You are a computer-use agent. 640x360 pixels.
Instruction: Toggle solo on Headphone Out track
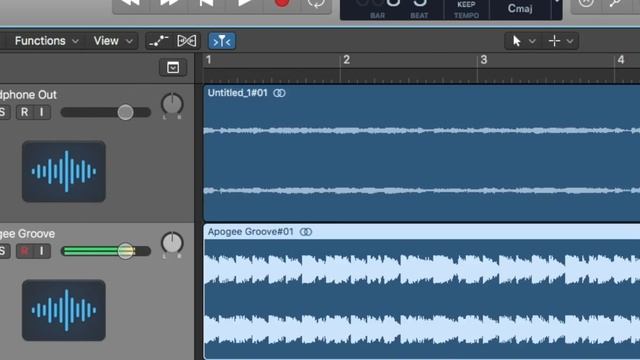pos(3,112)
